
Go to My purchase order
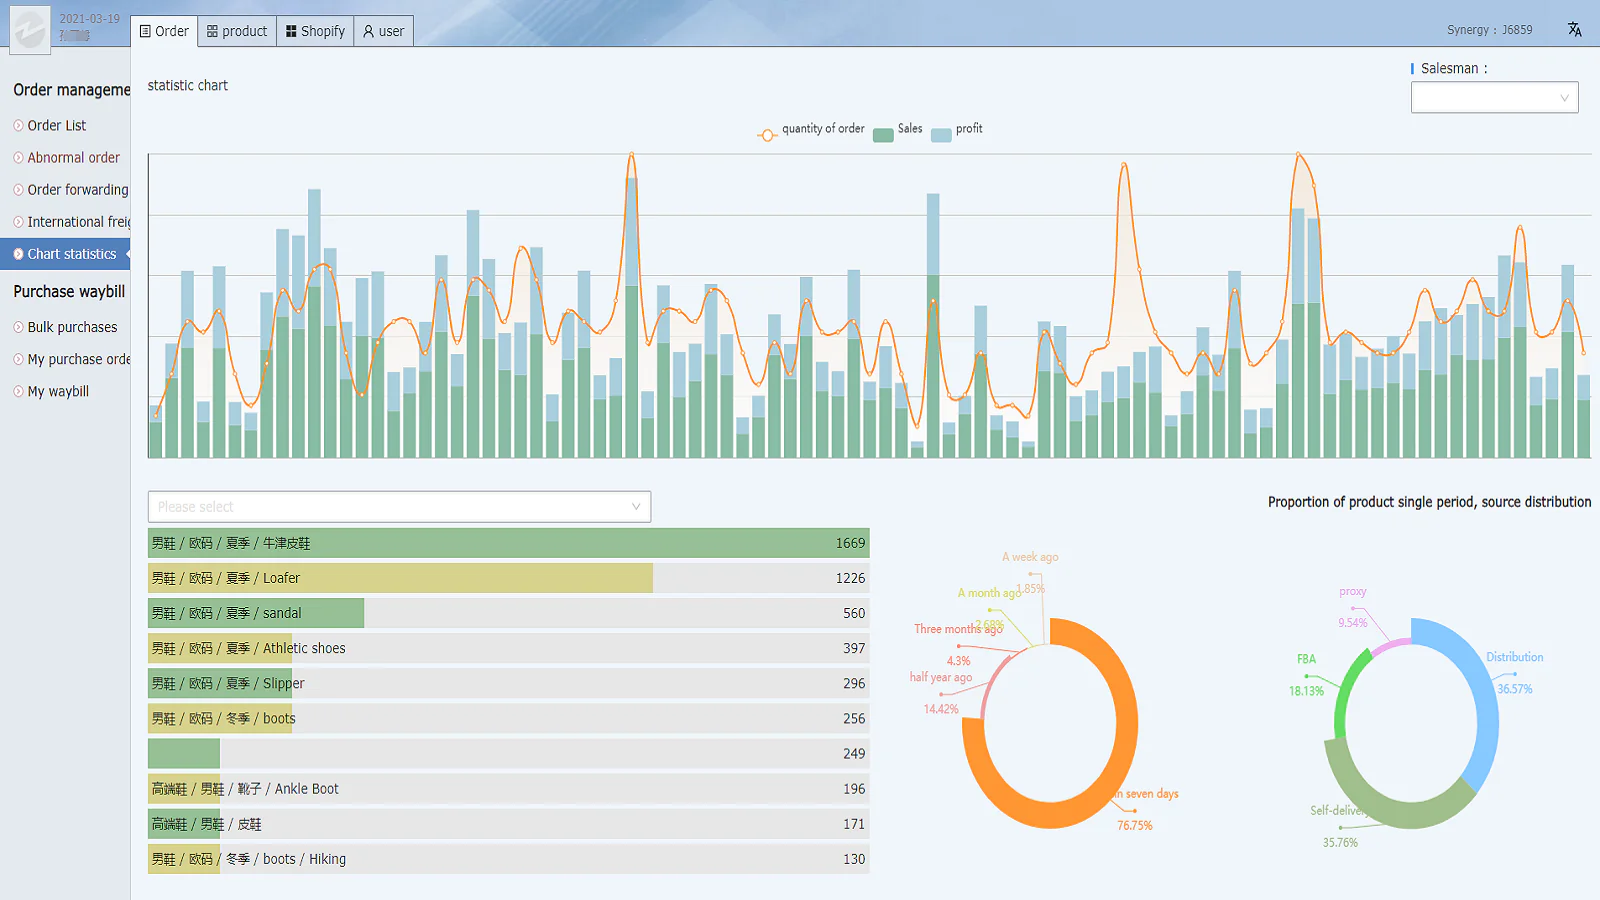click(78, 359)
